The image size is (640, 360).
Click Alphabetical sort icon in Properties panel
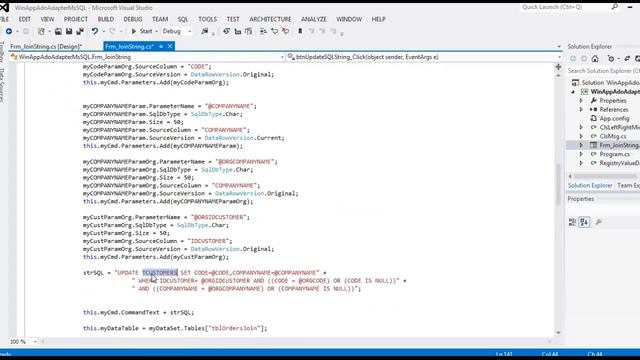click(584, 222)
